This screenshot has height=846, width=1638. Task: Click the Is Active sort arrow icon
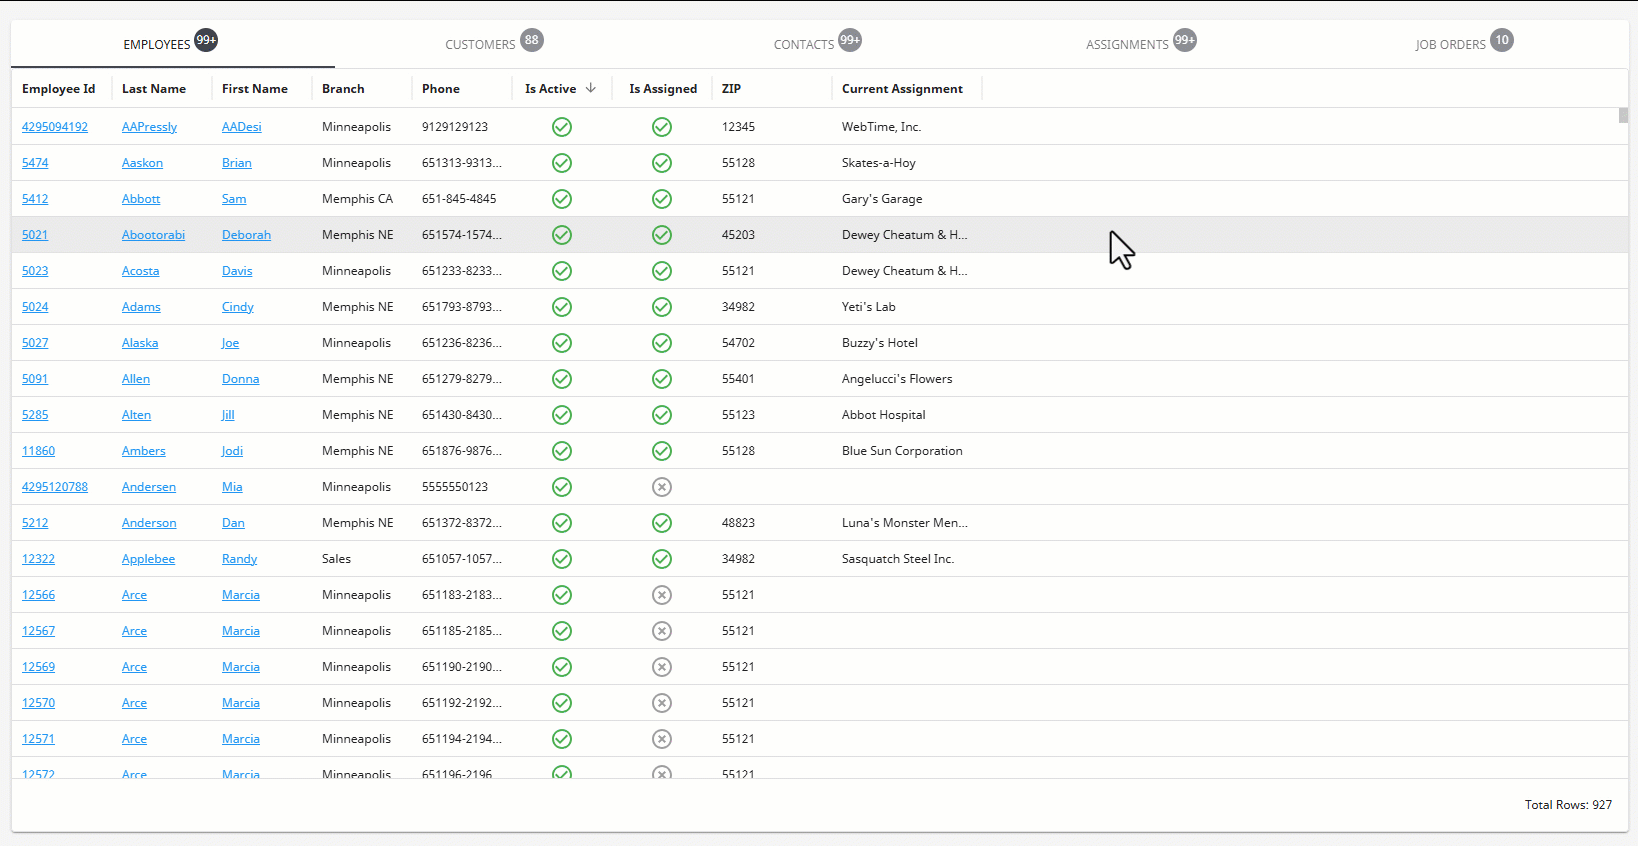[x=591, y=88]
